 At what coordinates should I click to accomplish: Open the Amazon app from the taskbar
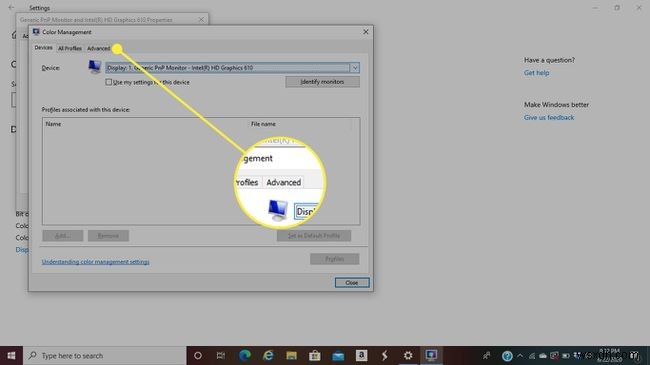(x=361, y=355)
